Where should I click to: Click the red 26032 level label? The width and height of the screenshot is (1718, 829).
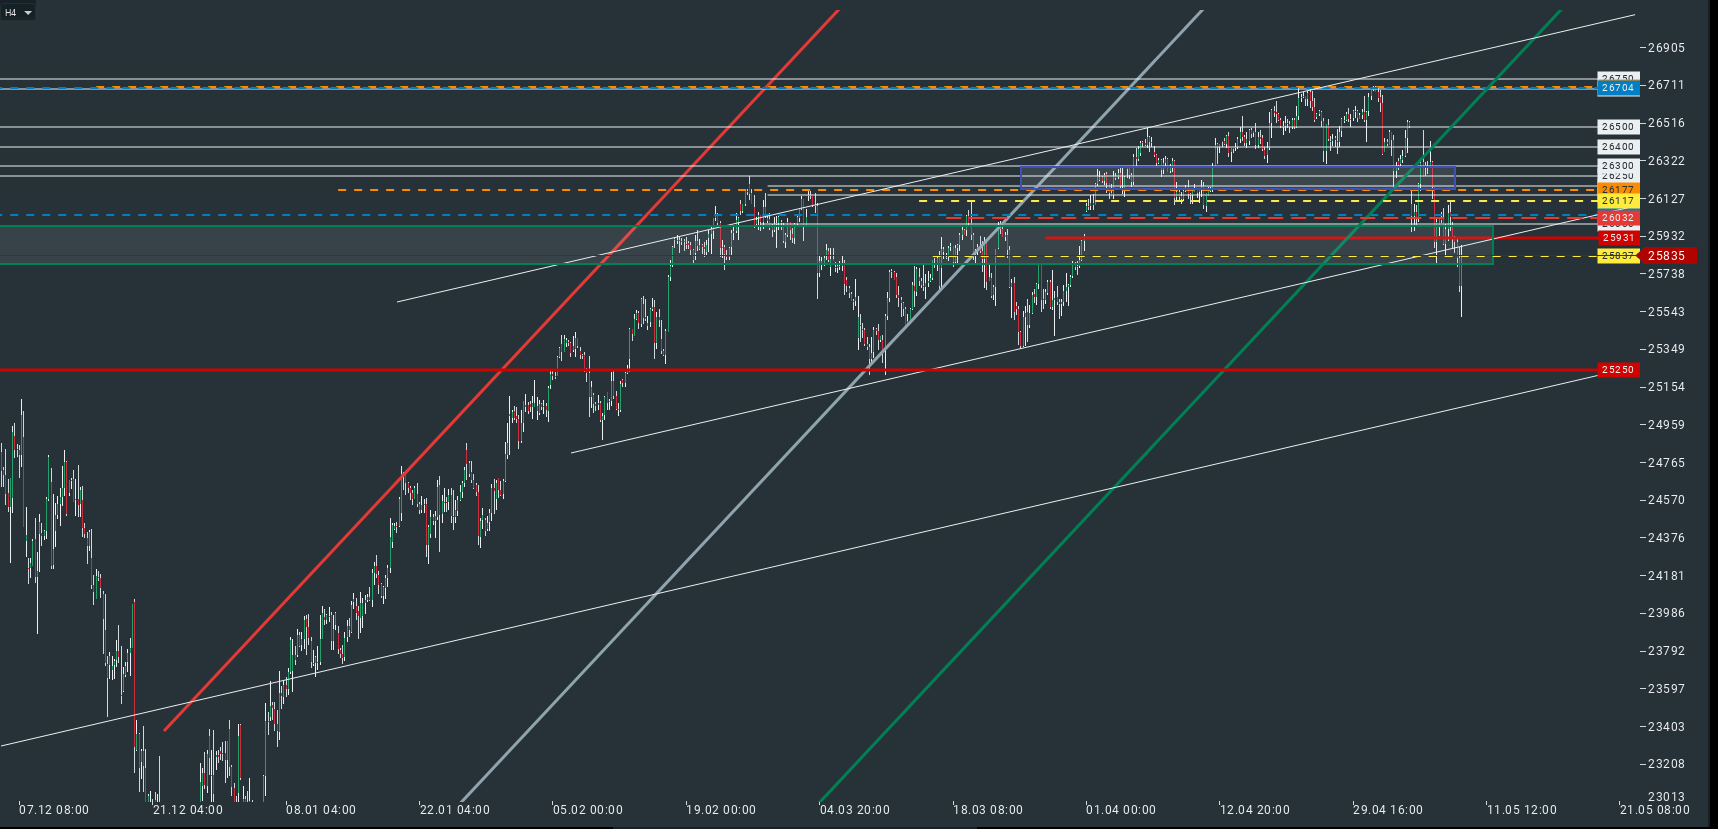(x=1618, y=218)
